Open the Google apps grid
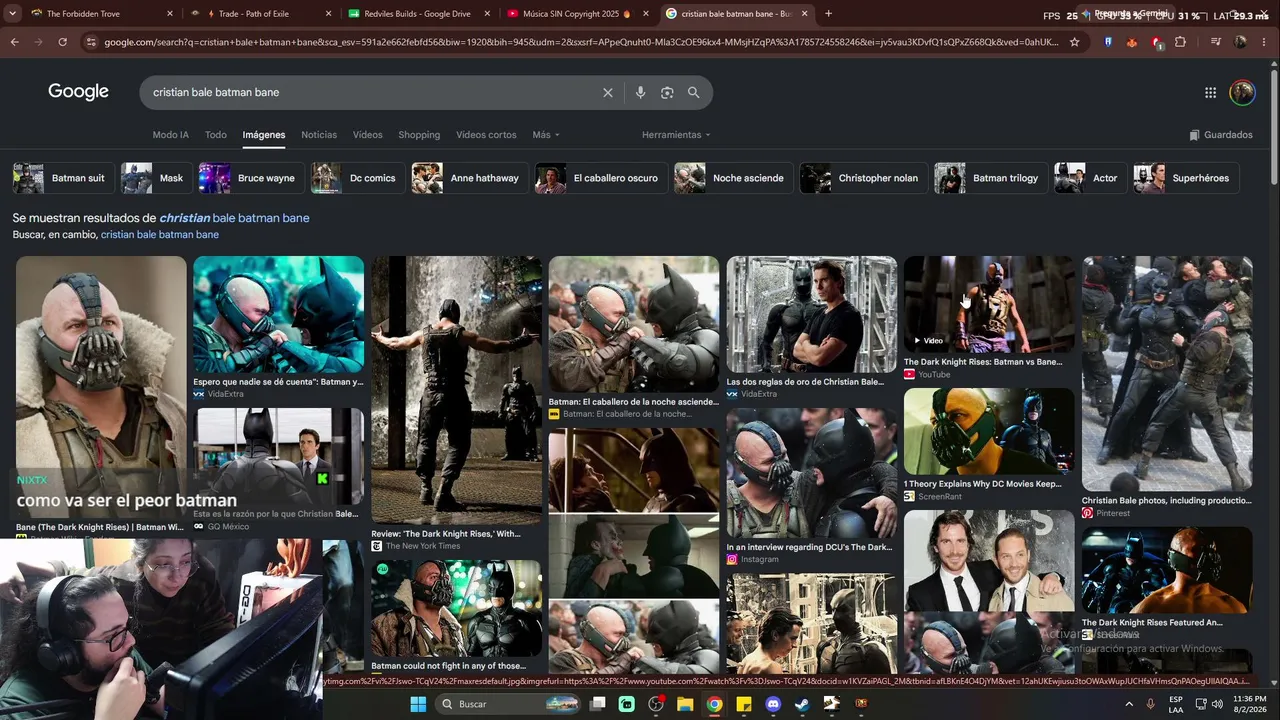 tap(1210, 93)
